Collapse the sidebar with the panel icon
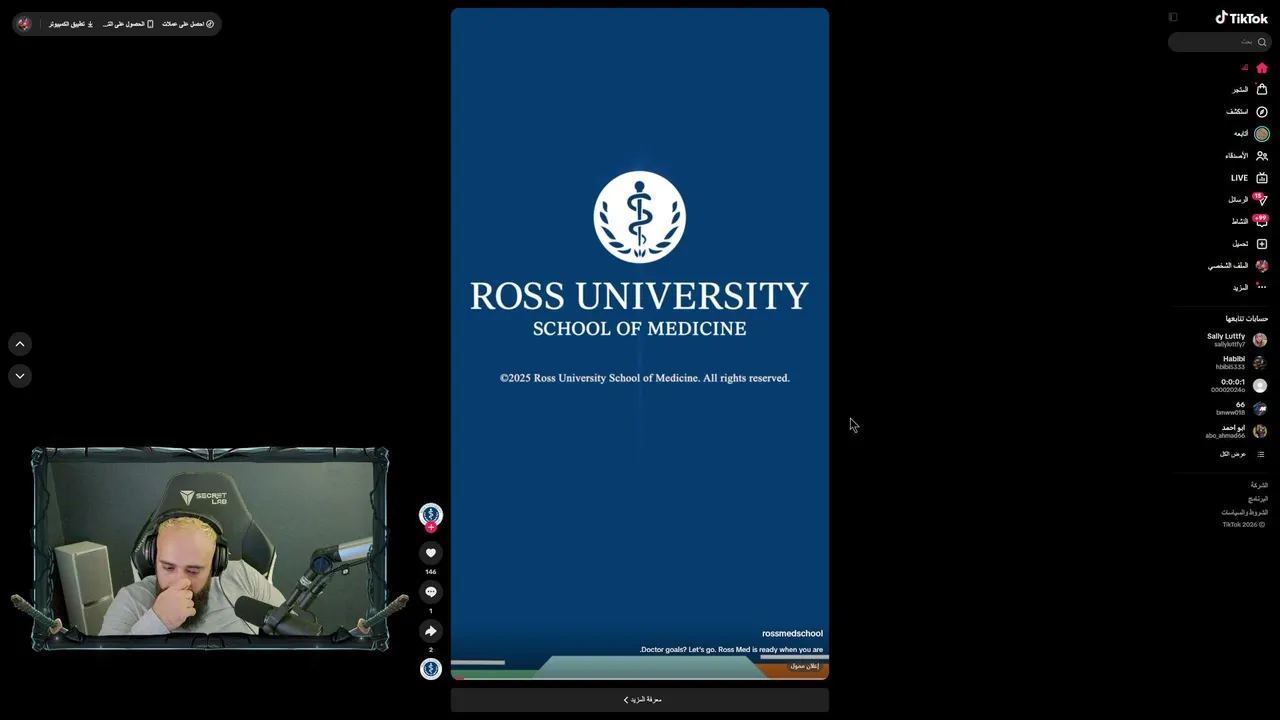 [x=1173, y=17]
